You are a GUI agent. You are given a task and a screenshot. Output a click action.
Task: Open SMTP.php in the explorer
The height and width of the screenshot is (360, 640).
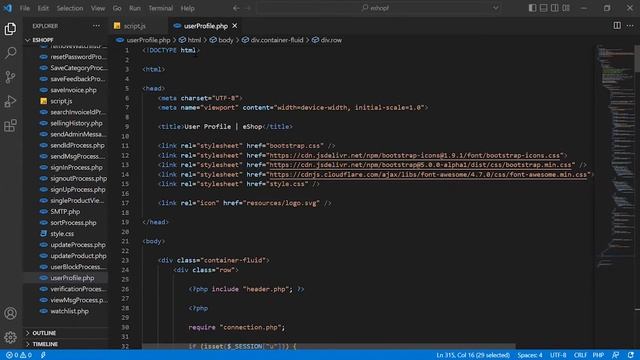tap(65, 211)
